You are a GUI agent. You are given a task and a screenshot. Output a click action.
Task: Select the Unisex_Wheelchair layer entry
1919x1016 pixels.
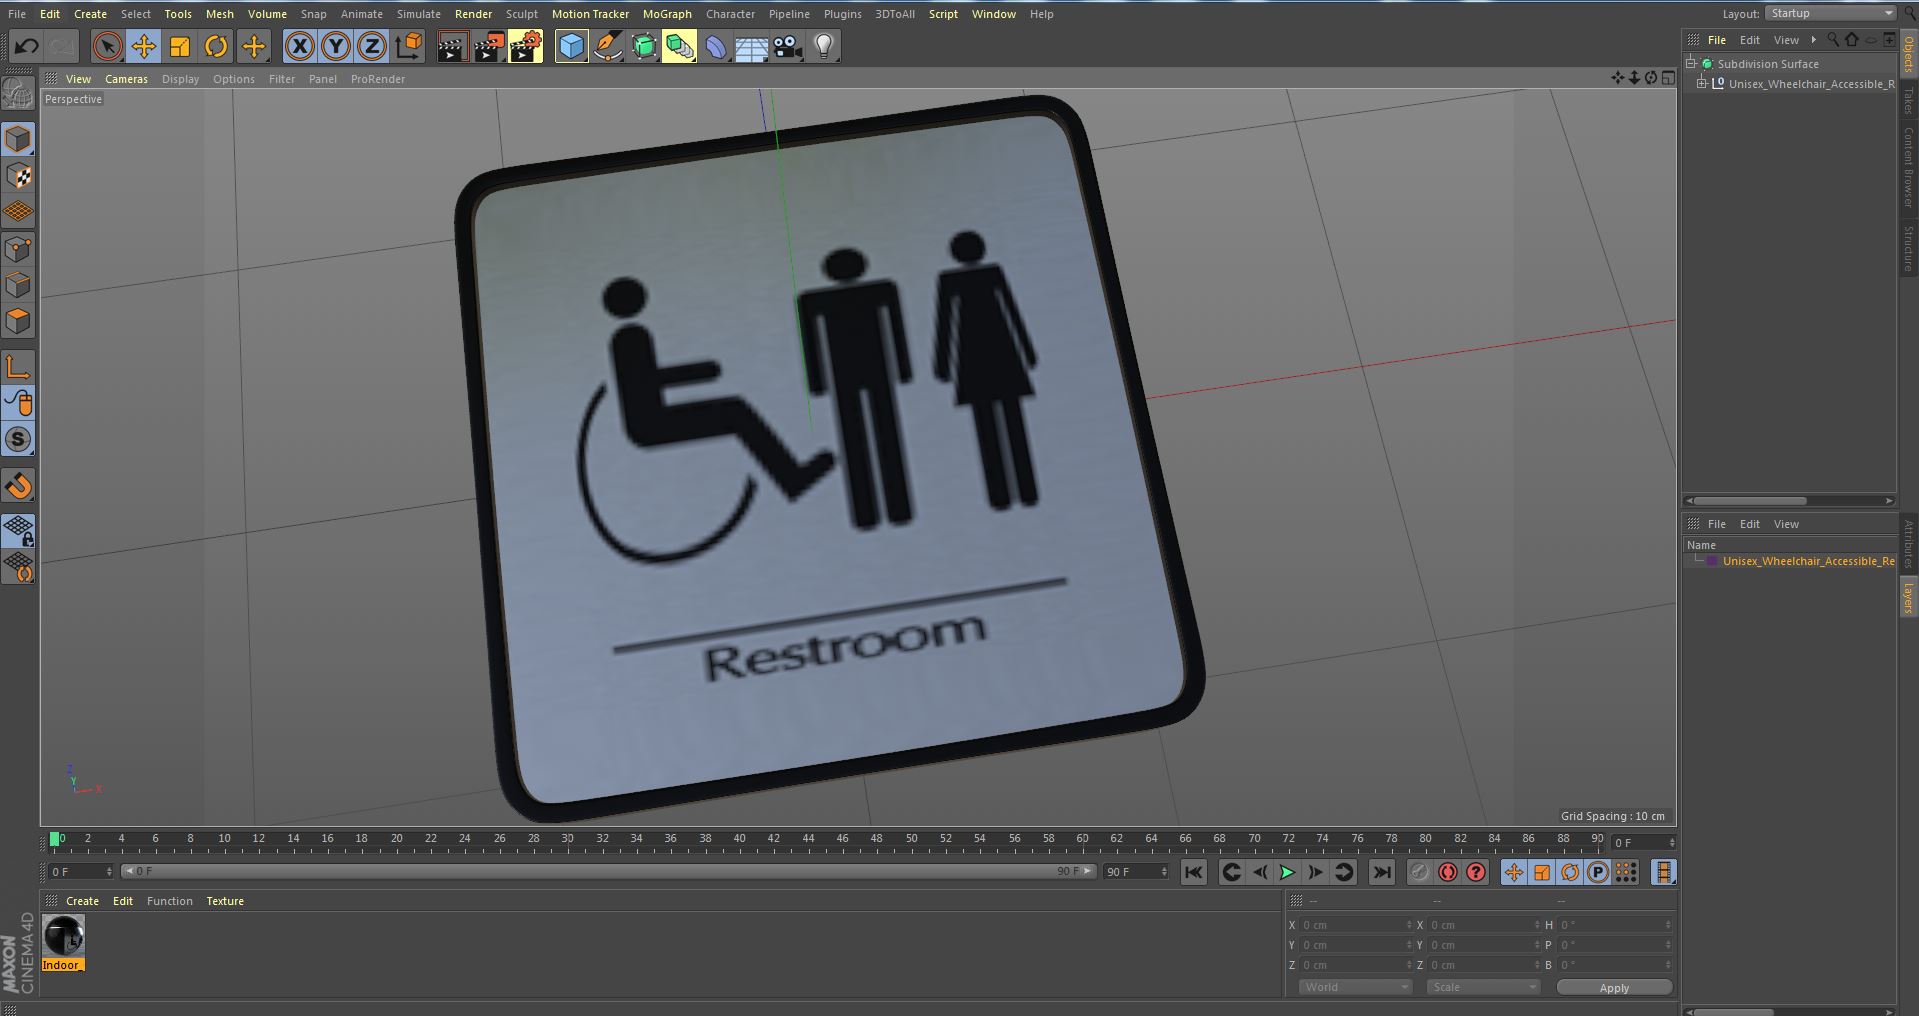pos(1808,561)
